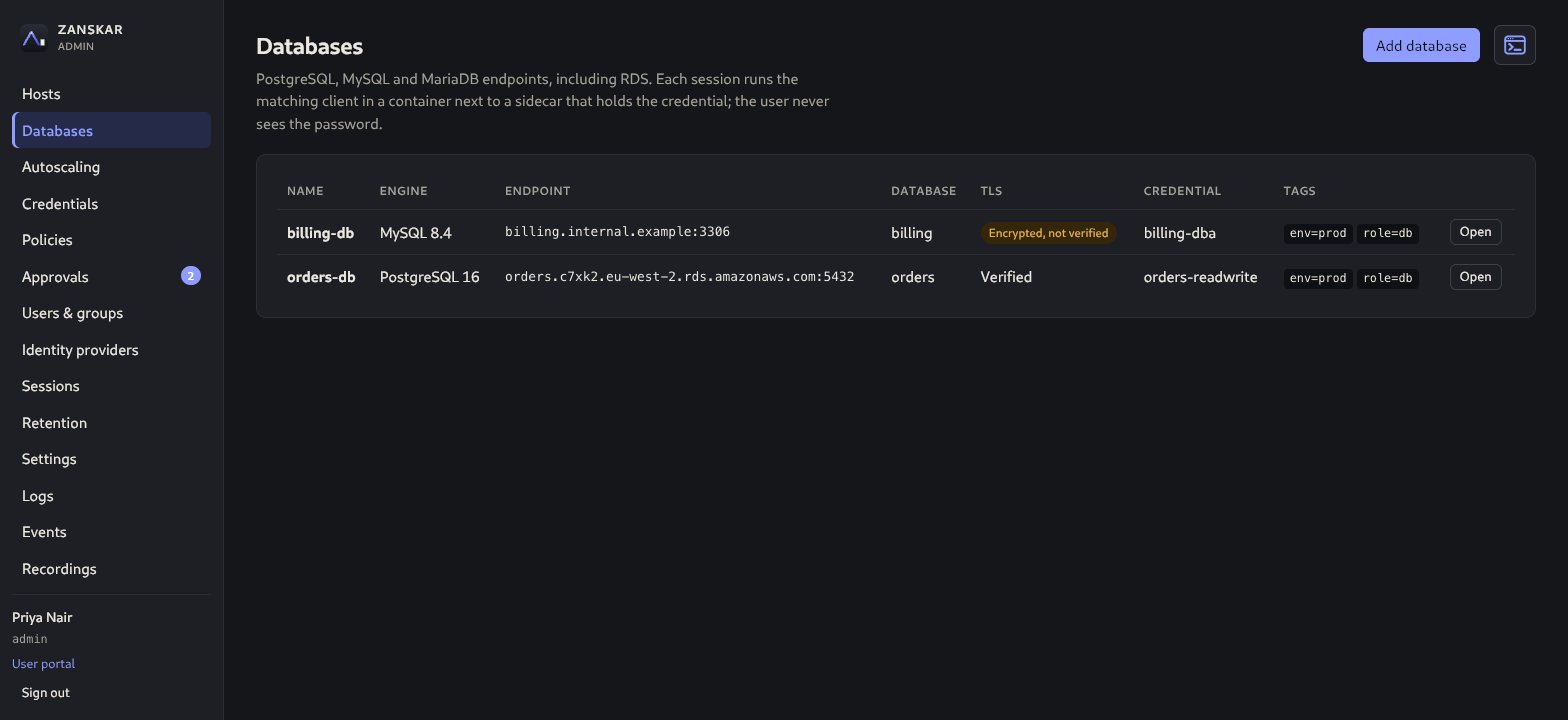Select Databases in sidebar
This screenshot has width=1568, height=720.
[111, 130]
